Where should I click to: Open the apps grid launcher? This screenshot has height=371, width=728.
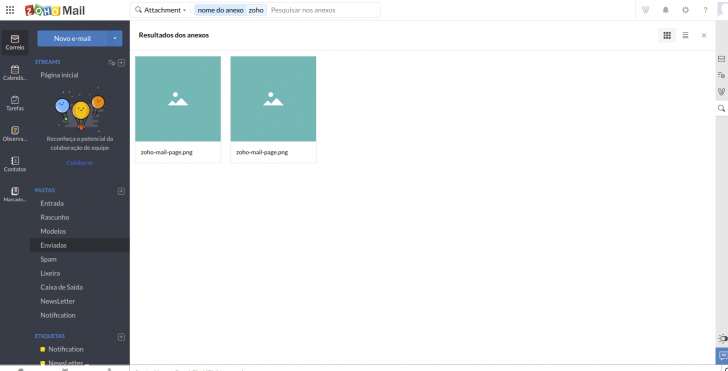[10, 10]
